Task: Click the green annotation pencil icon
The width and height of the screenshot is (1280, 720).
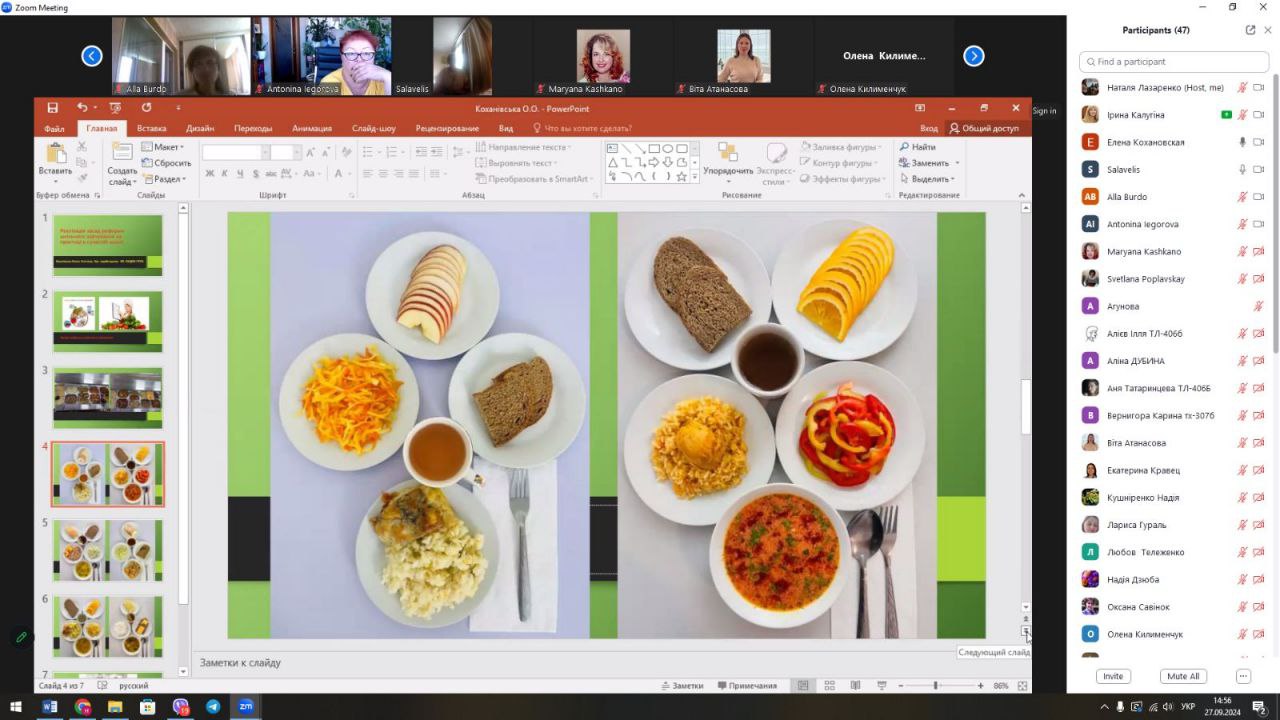Action: pos(20,637)
